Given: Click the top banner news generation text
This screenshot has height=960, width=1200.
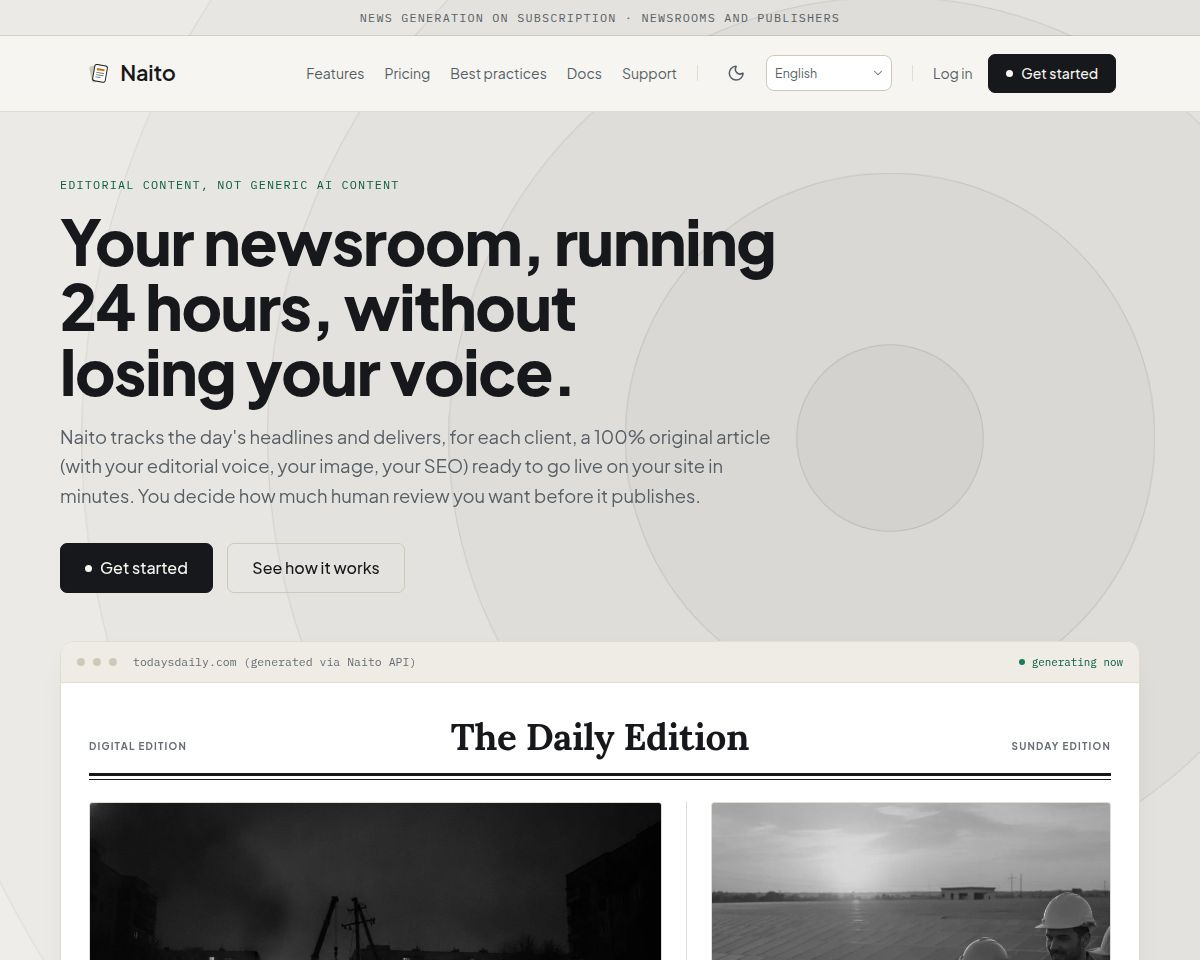Looking at the screenshot, I should pyautogui.click(x=600, y=18).
